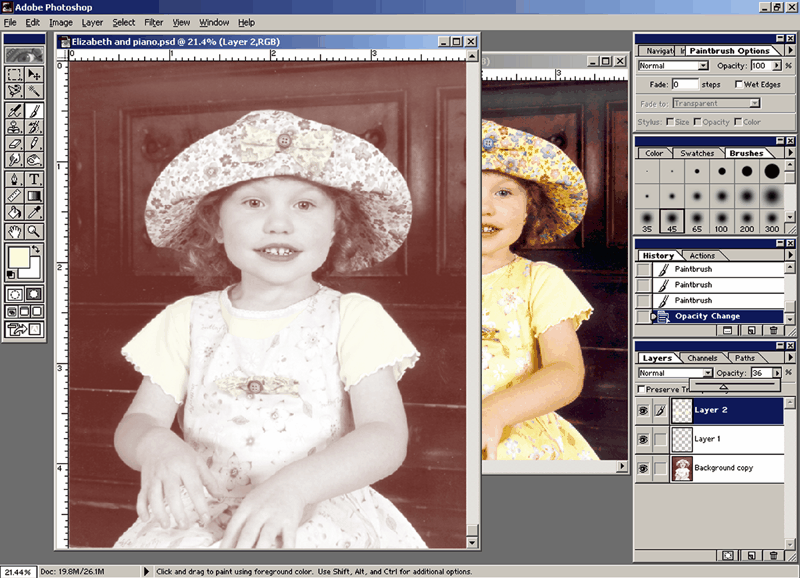Viewport: 800px width, 578px height.
Task: Click the foreground color swatch
Action: click(x=18, y=259)
